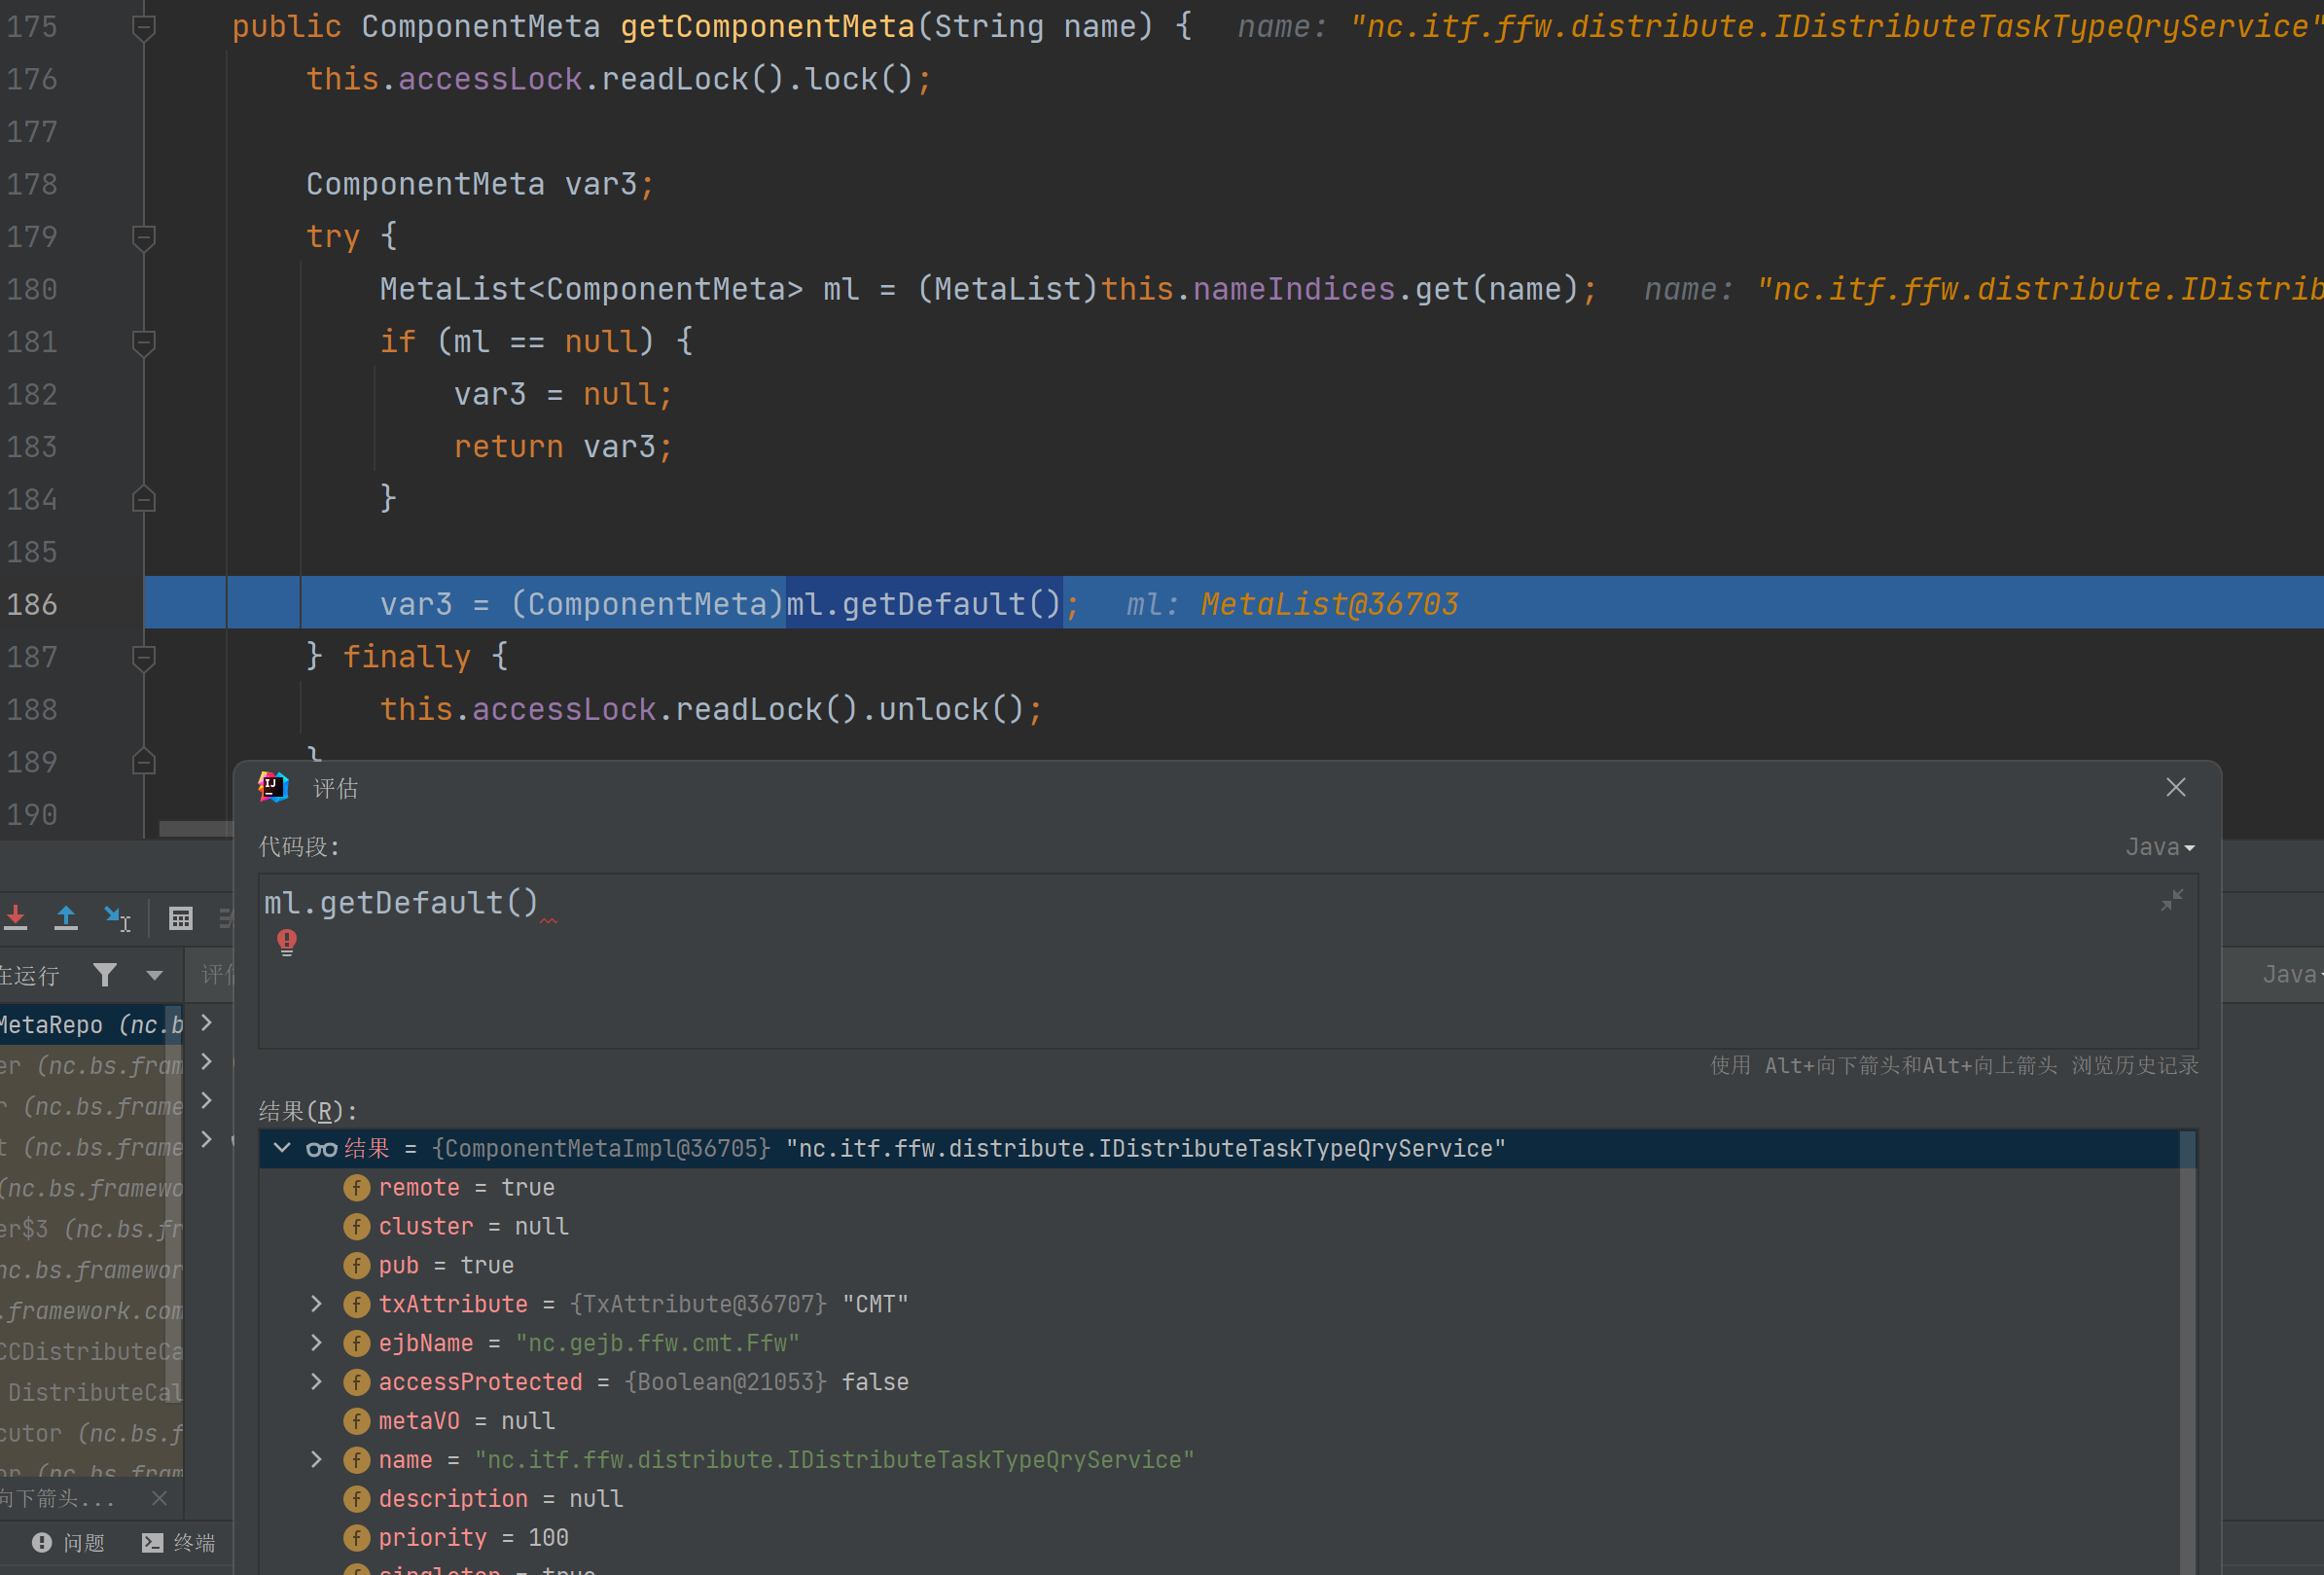Viewport: 2324px width, 1575px height.
Task: Click the force step into icon
Action: click(x=15, y=917)
